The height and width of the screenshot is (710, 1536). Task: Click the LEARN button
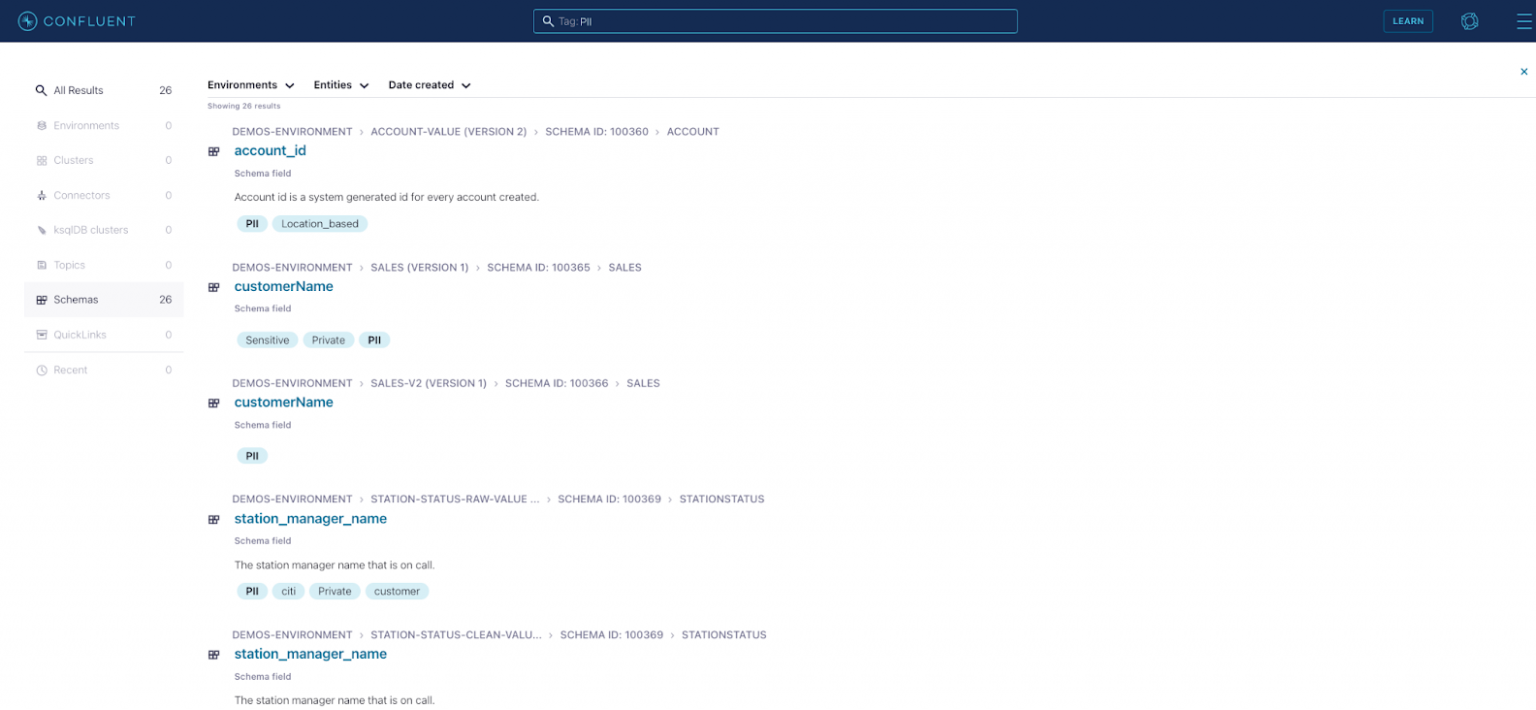tap(1407, 21)
